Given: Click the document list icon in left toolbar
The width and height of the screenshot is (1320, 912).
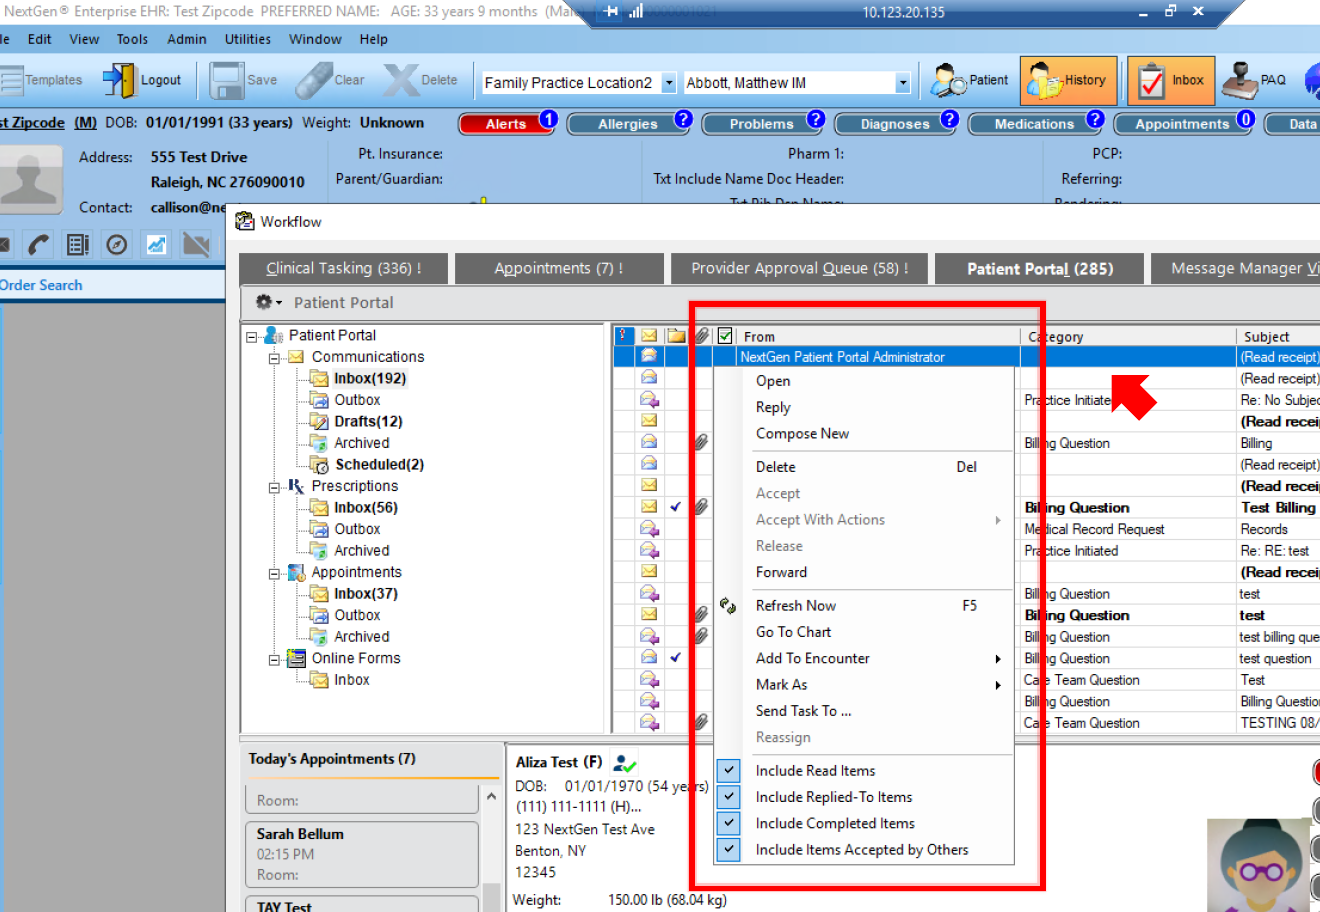Looking at the screenshot, I should (77, 244).
